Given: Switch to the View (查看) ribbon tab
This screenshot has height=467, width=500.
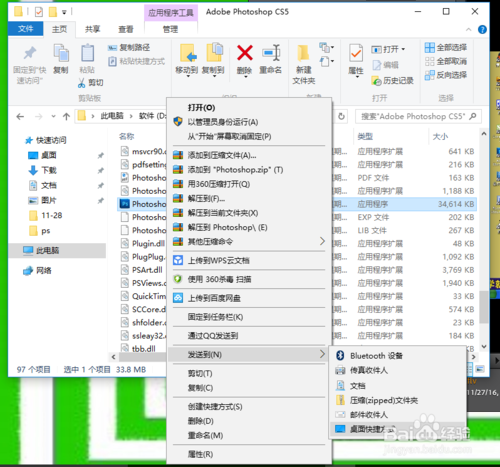Looking at the screenshot, I should point(126,29).
